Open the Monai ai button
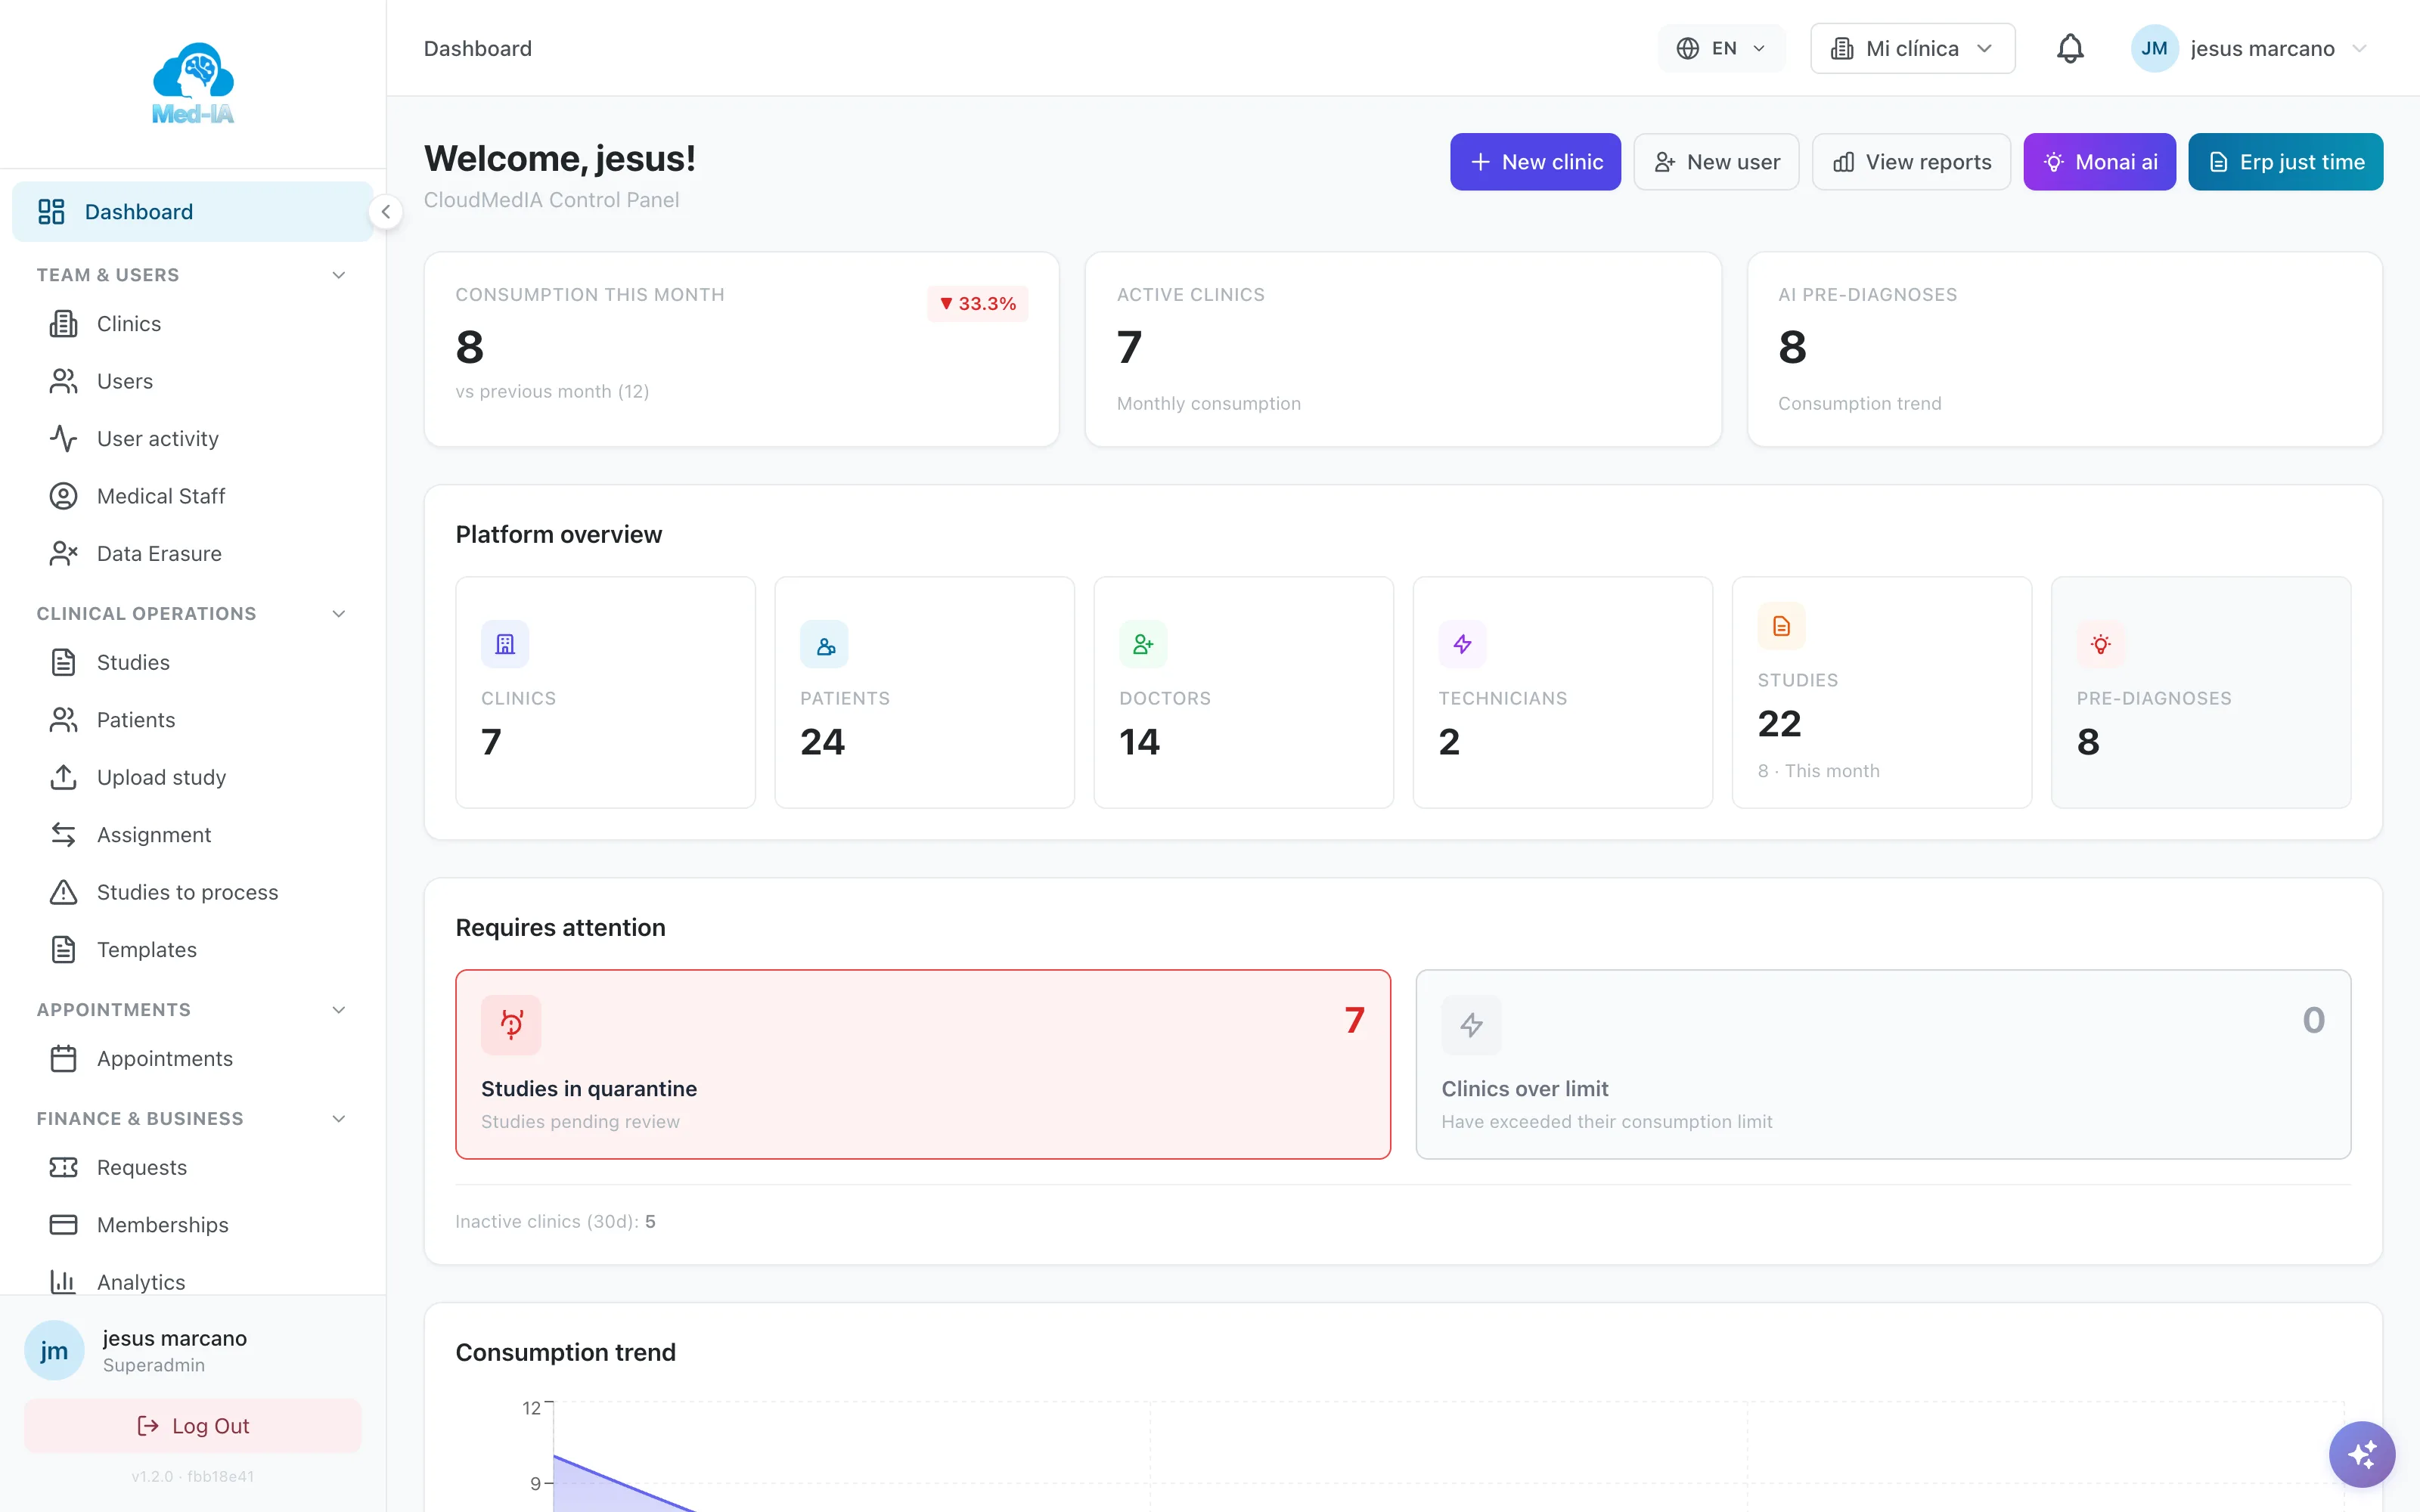 tap(2099, 162)
